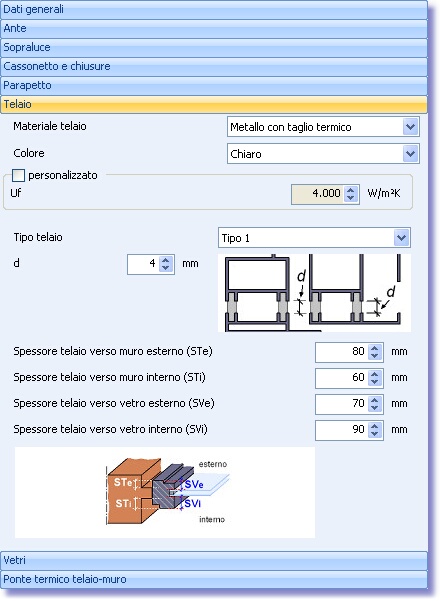This screenshot has height=601, width=440.
Task: Open the Vetri section
Action: [x=214, y=561]
